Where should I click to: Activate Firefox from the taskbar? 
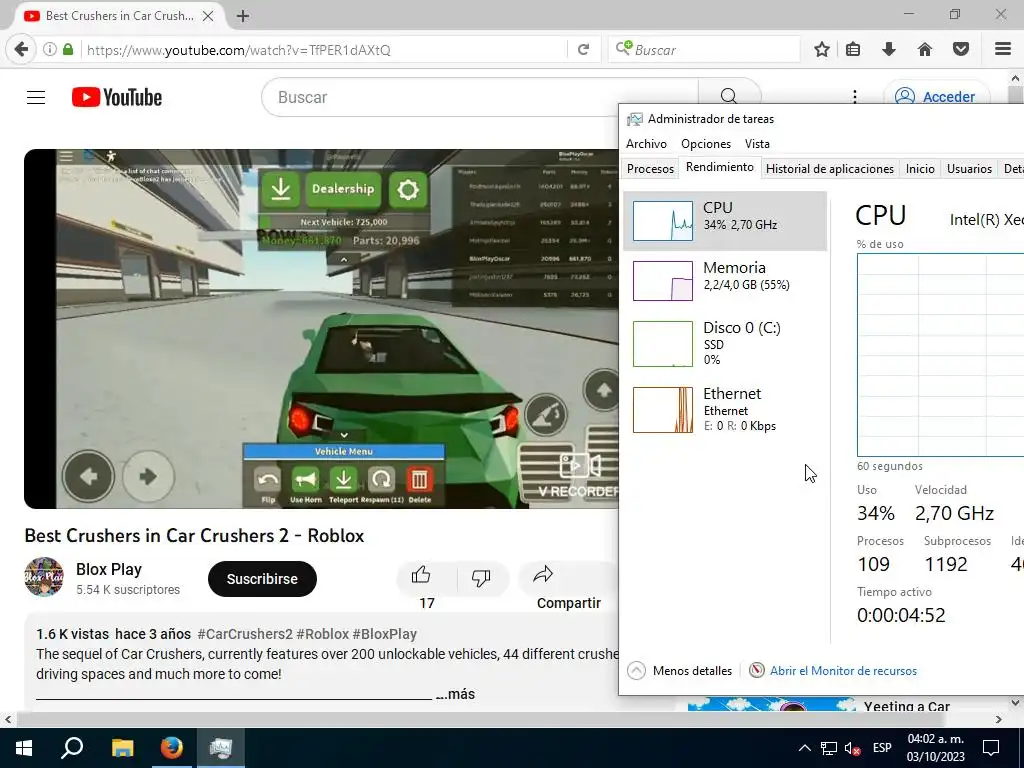pos(172,748)
